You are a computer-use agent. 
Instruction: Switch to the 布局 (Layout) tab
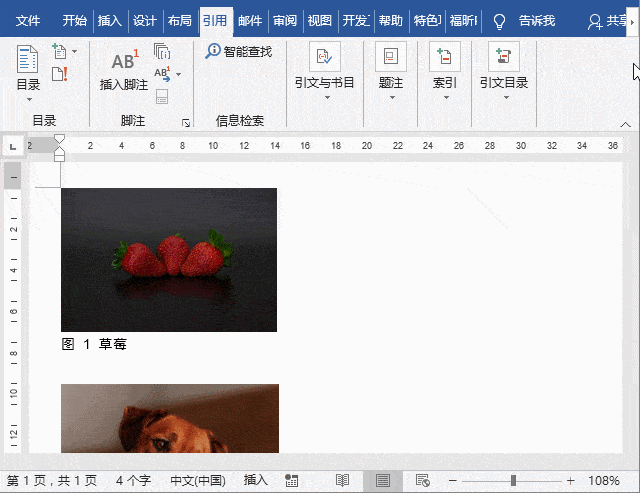coord(180,20)
